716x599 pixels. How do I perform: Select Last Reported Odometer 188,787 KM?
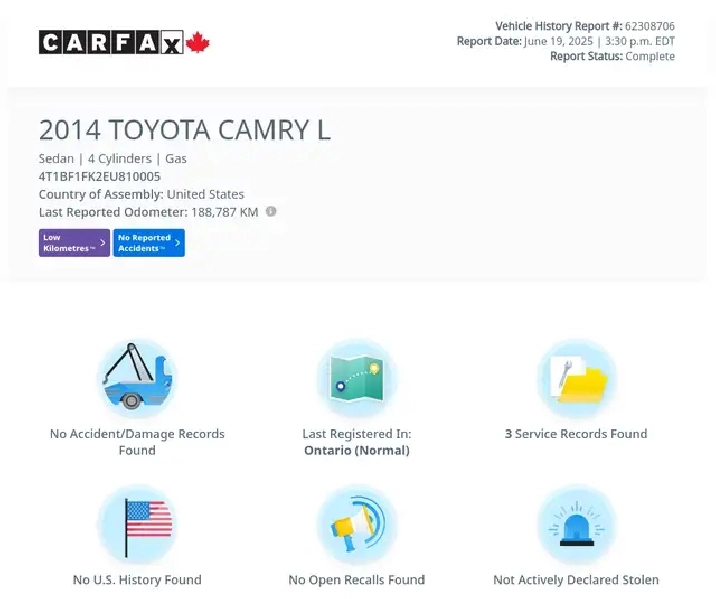[149, 212]
